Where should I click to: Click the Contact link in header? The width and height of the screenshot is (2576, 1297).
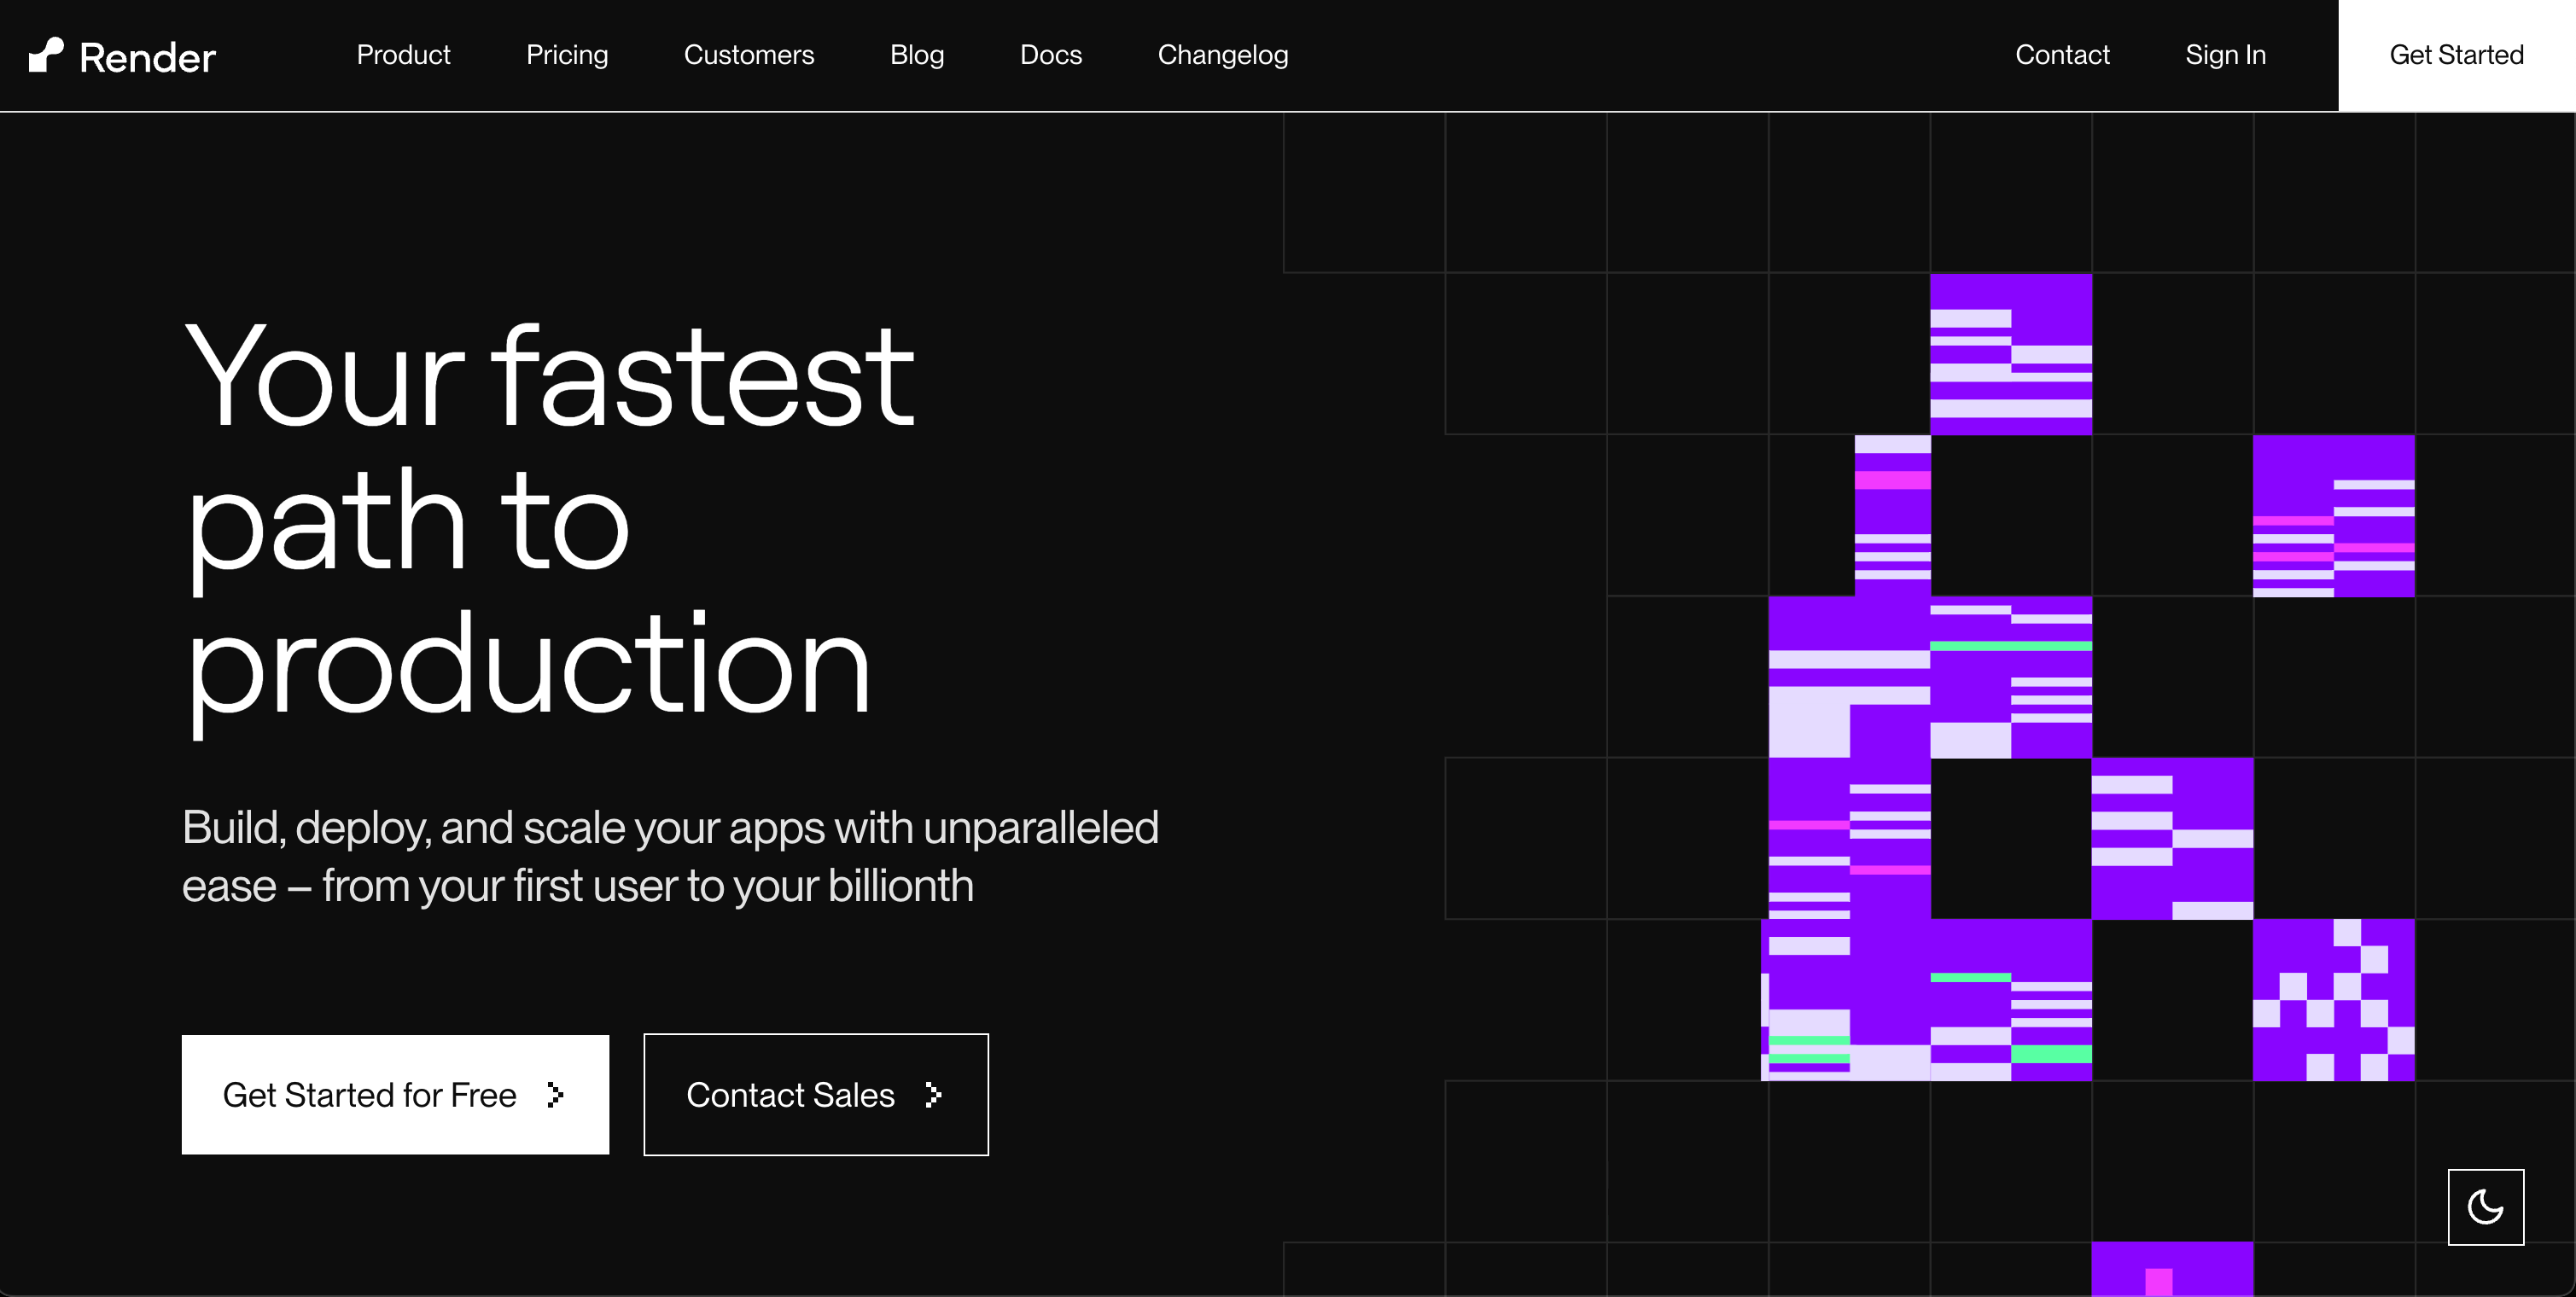tap(2061, 55)
